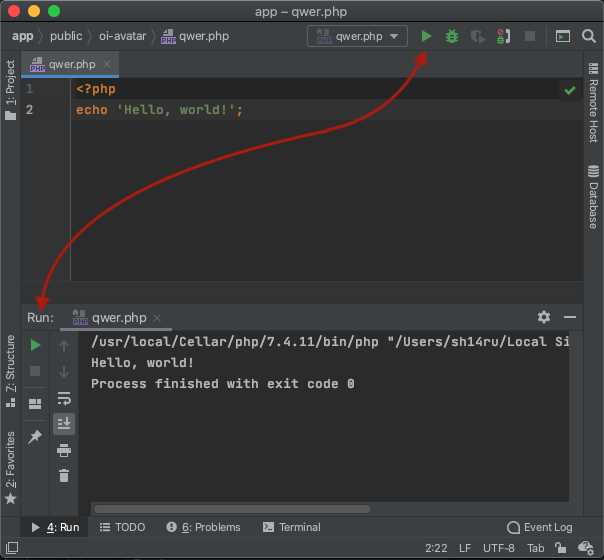This screenshot has height=560, width=604.
Task: Click the qwer.php breadcrumb
Action: point(195,37)
